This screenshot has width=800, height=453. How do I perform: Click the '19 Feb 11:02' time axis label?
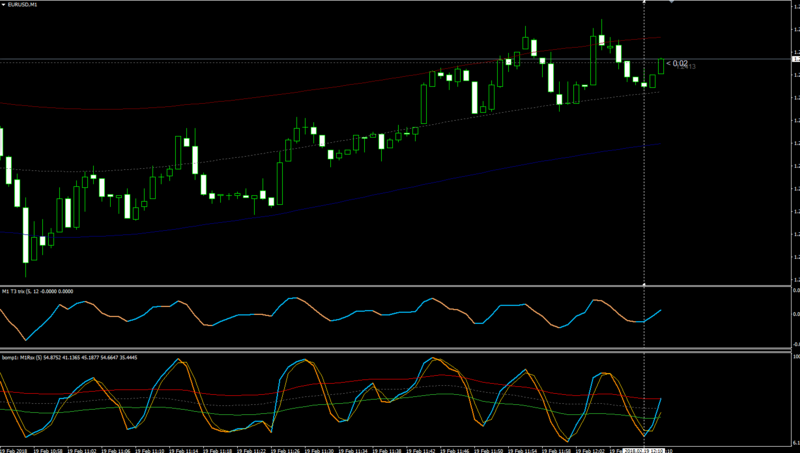(82, 450)
